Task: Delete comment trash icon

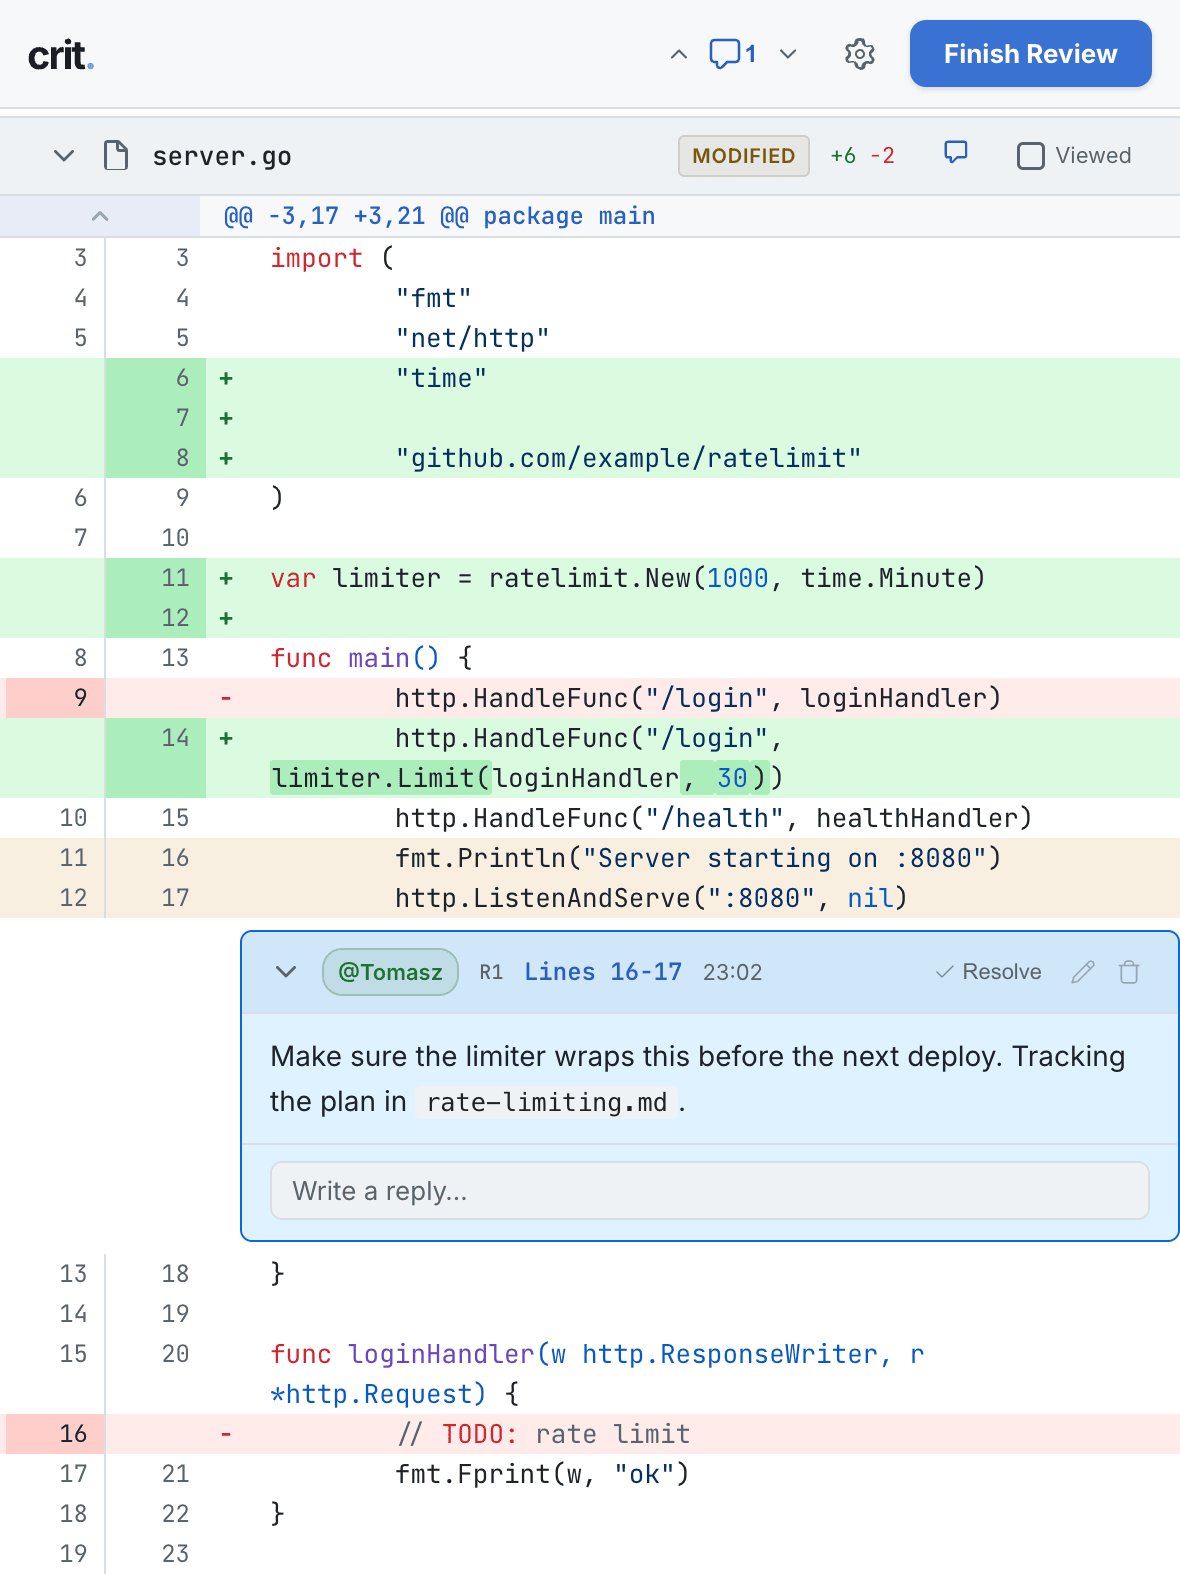Action: [1129, 972]
